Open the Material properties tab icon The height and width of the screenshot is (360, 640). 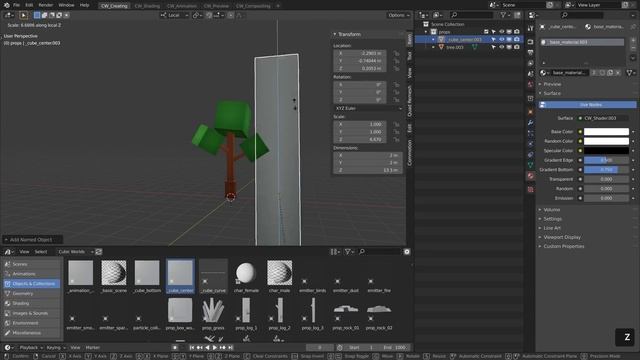coord(530,176)
